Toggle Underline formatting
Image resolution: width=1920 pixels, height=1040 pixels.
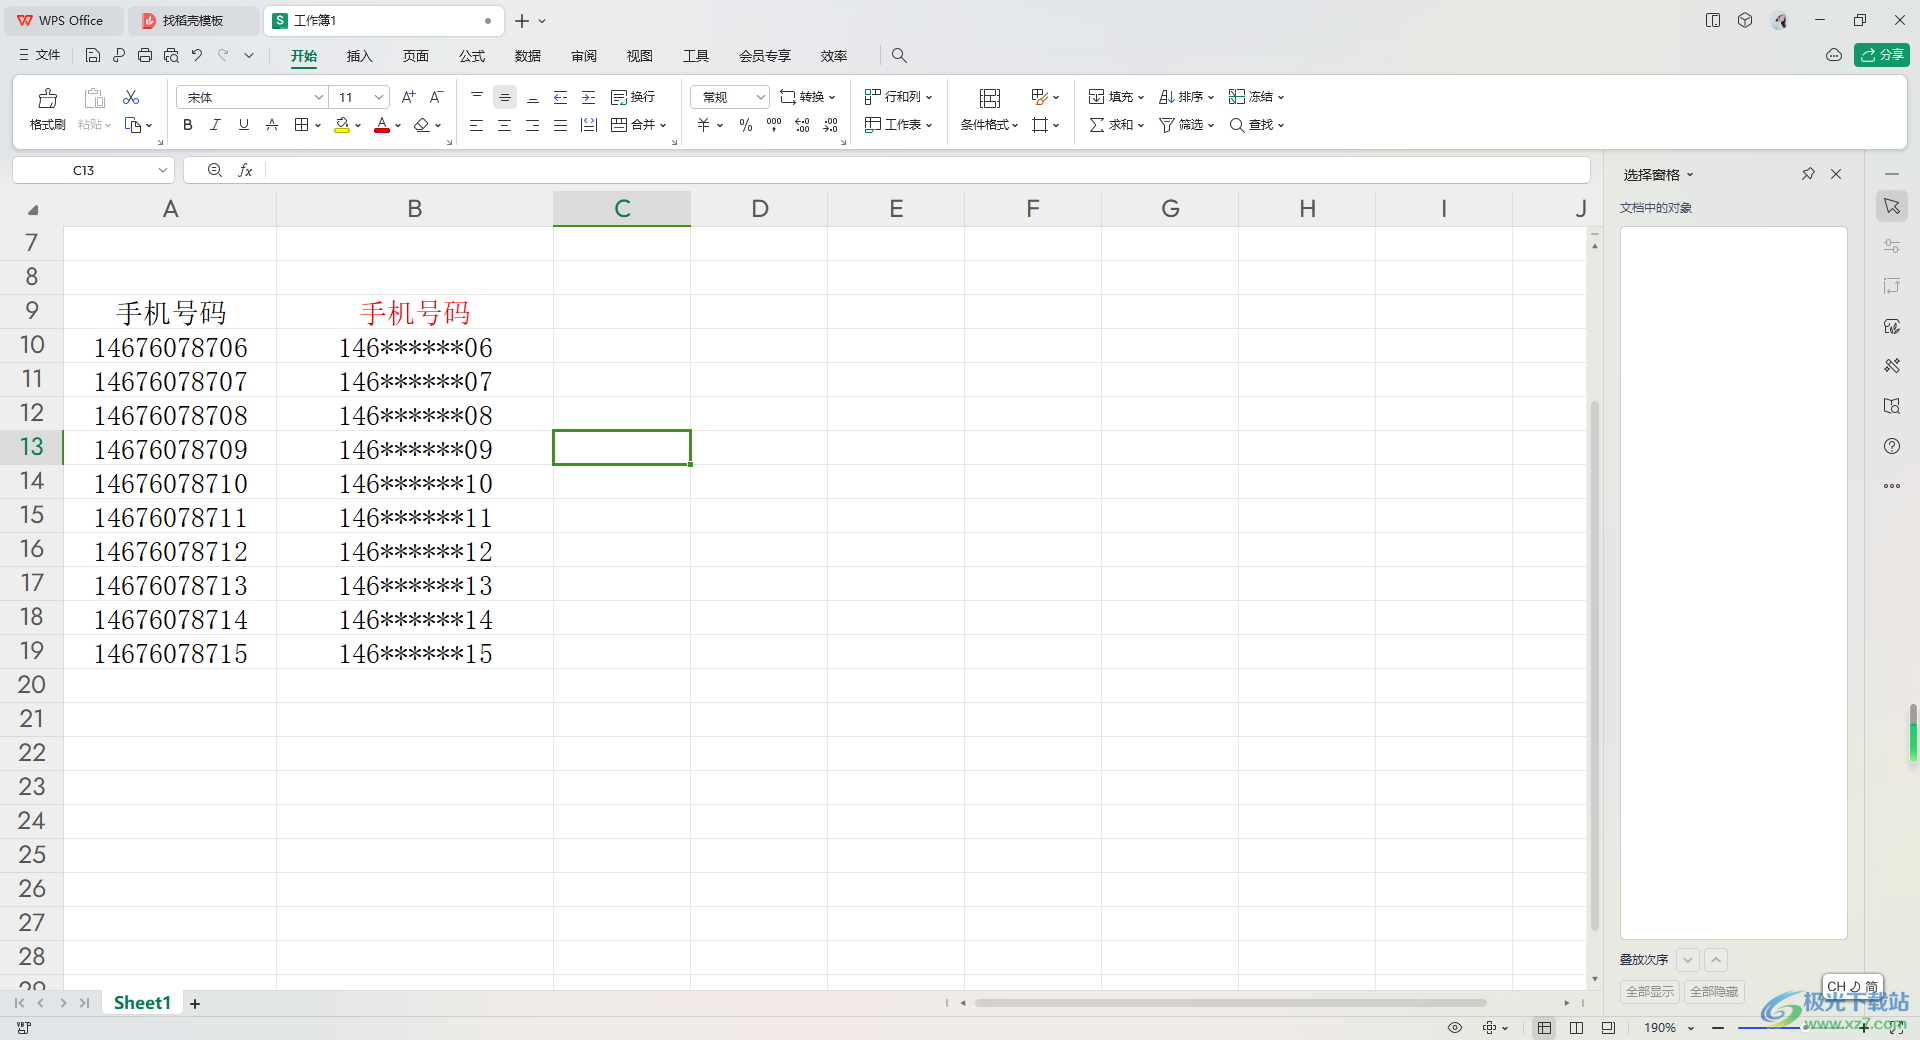coord(244,125)
